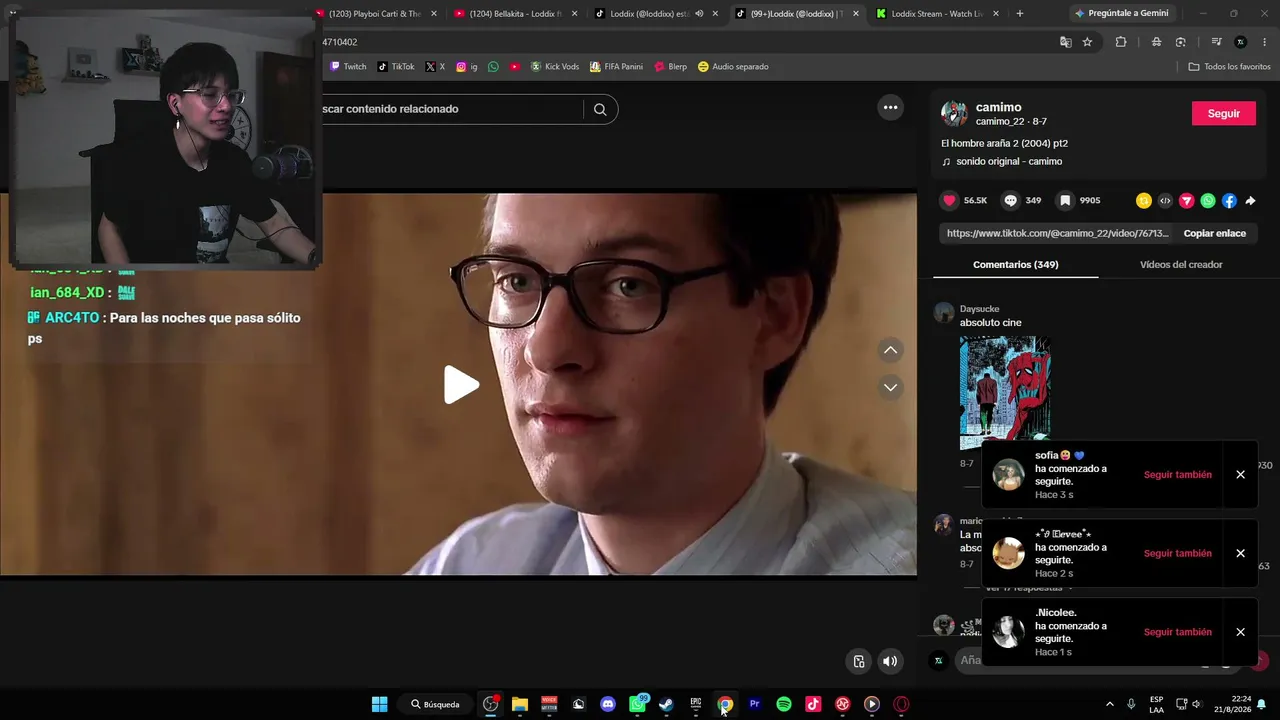Click Pregúntale a Gemini button
The image size is (1280, 720).
click(1120, 14)
